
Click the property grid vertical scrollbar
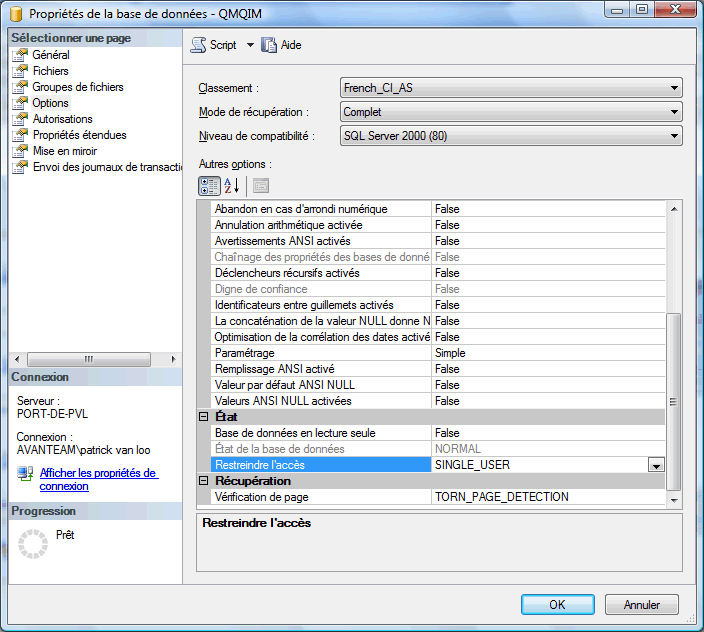coord(673,400)
